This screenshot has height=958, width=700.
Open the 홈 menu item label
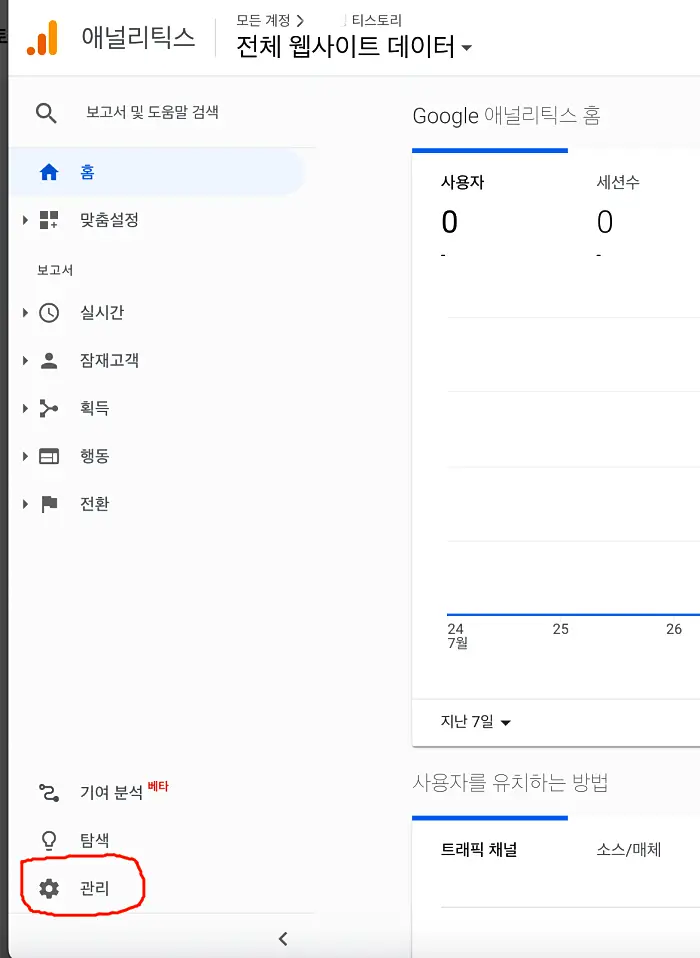click(87, 172)
